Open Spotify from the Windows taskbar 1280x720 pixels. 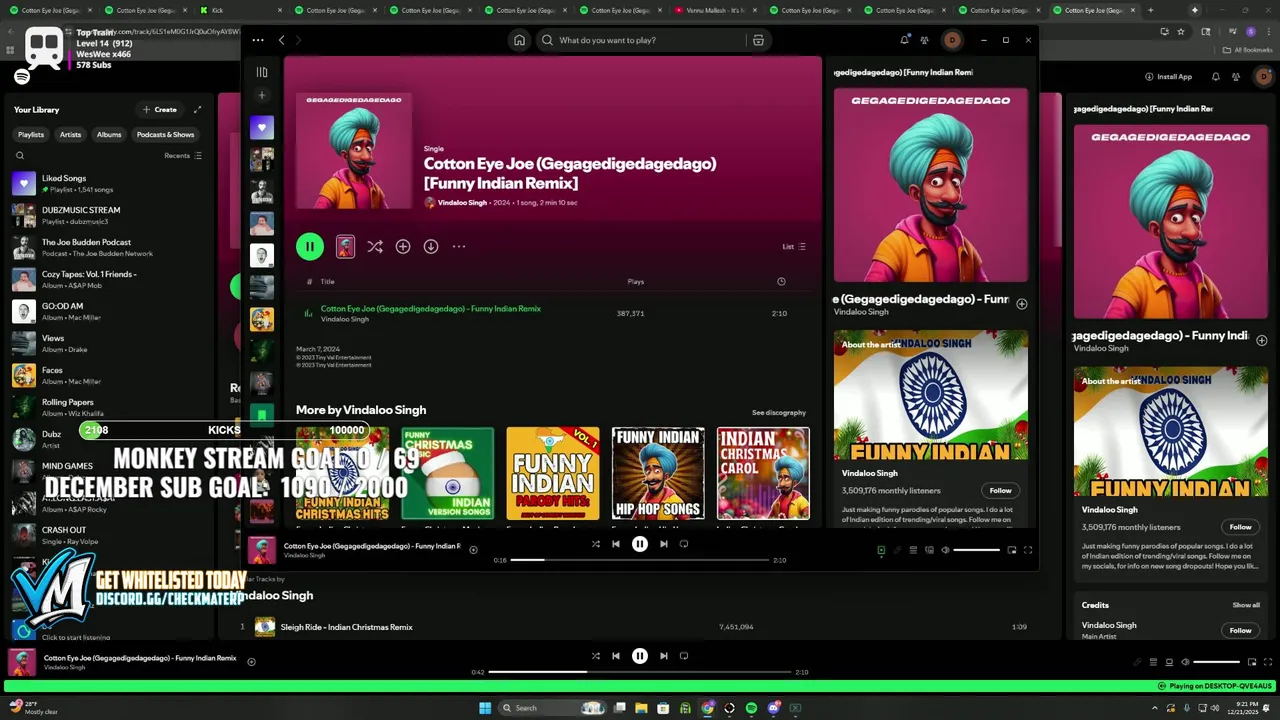(x=751, y=708)
